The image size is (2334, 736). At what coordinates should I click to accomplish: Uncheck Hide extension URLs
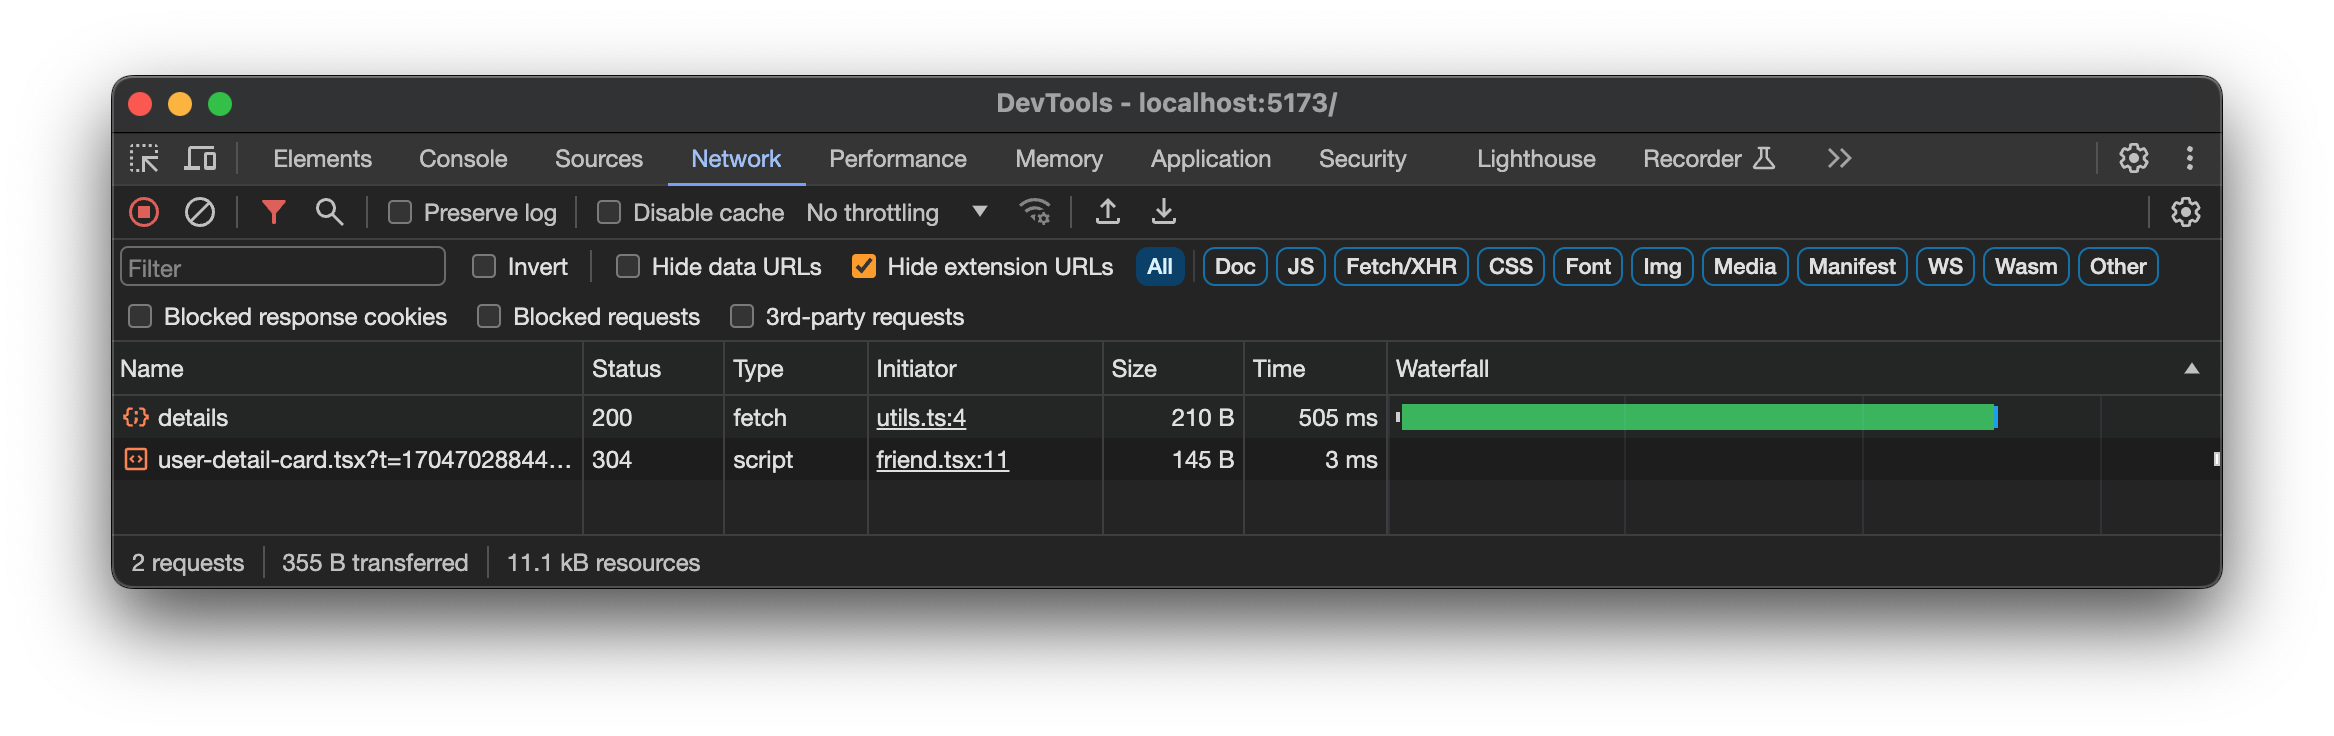tap(864, 266)
